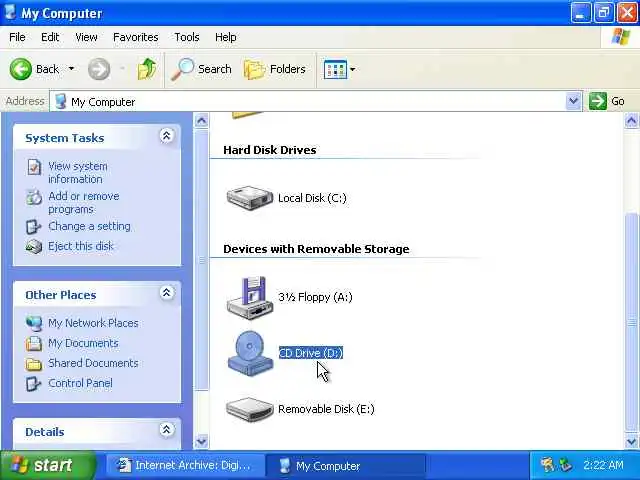
Task: Click the My Computer title bar icon
Action: (10, 13)
